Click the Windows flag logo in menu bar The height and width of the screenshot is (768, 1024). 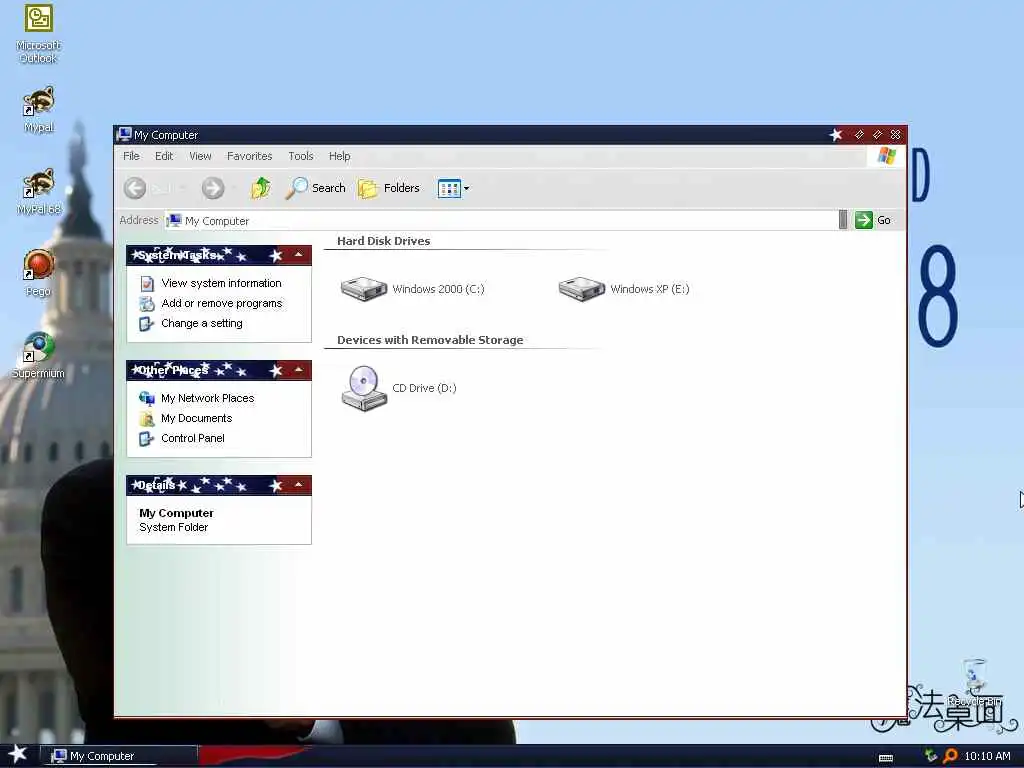click(886, 156)
